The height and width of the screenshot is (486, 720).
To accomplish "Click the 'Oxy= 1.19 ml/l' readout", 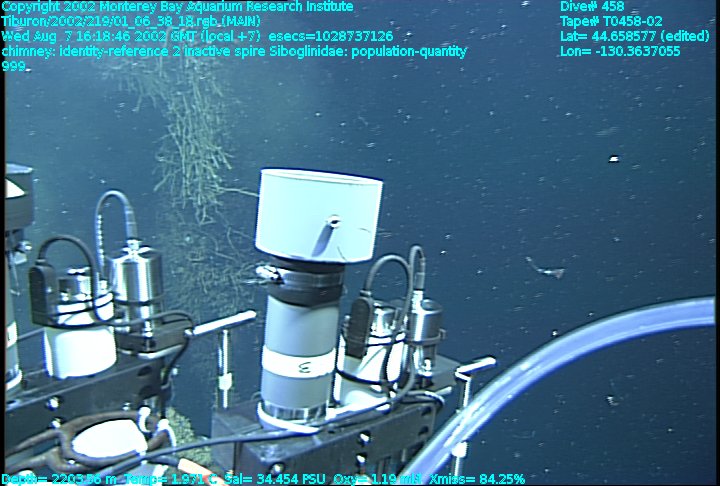I will tap(378, 480).
